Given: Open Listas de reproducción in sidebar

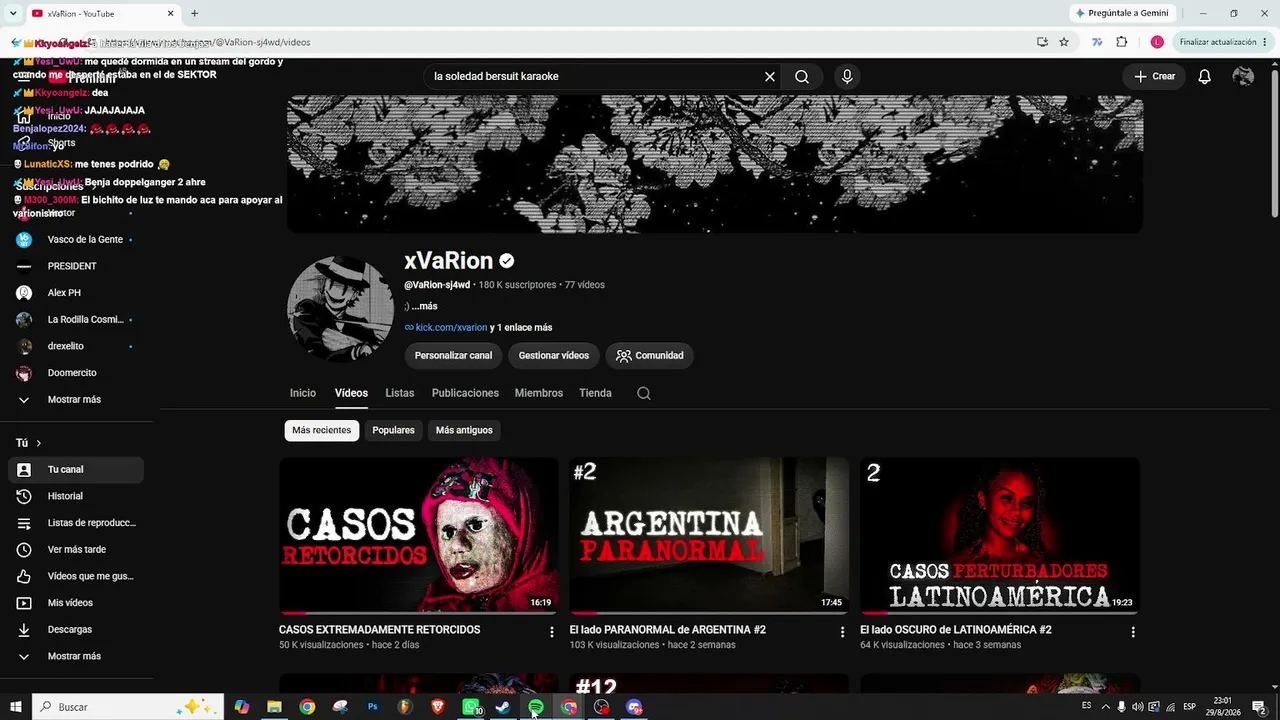Looking at the screenshot, I should [75, 523].
